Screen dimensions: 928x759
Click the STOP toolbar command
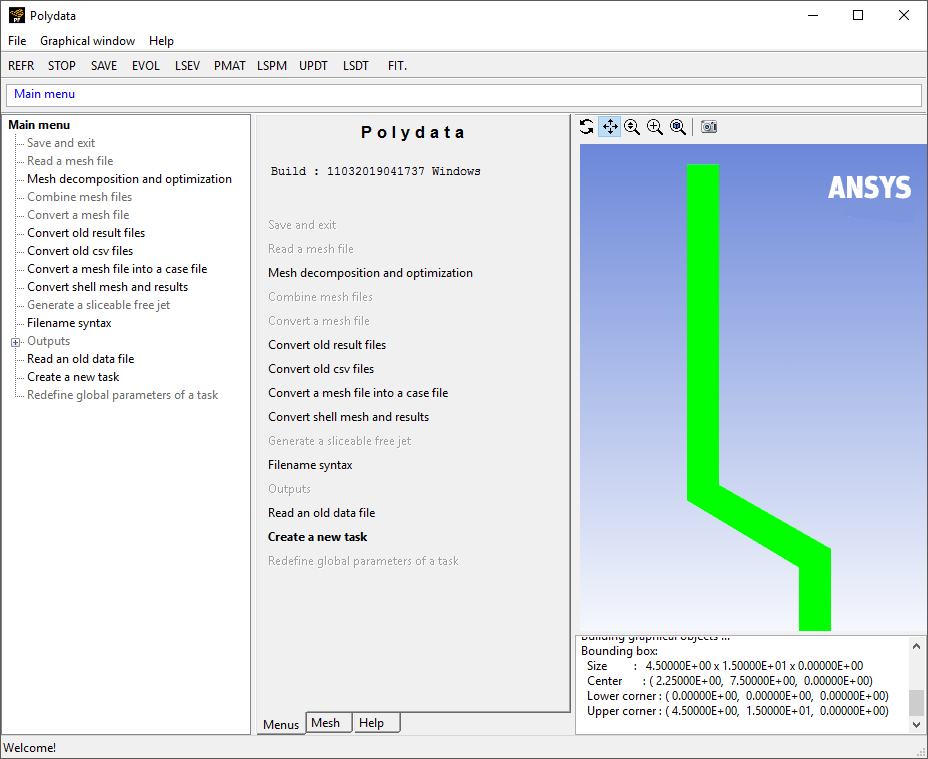(x=61, y=65)
